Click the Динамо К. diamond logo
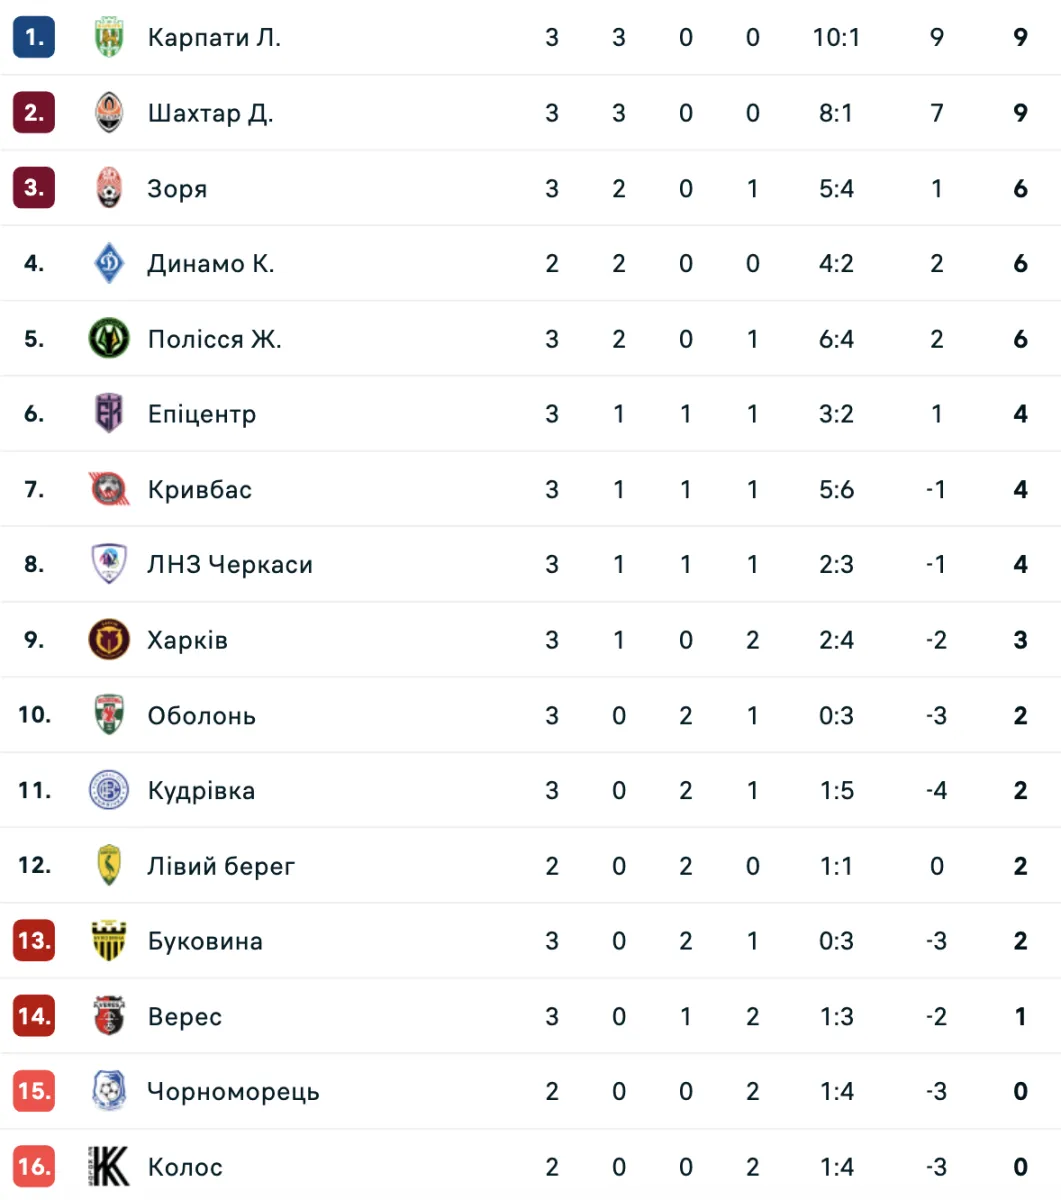Screen dimensions: 1061x1200 [x=109, y=264]
